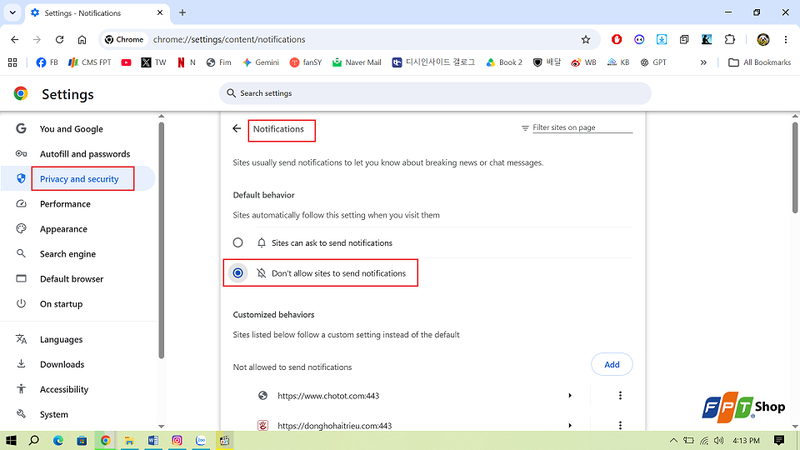Viewport: 800px width, 450px height.
Task: Open Privacy and security section
Action: pos(79,179)
